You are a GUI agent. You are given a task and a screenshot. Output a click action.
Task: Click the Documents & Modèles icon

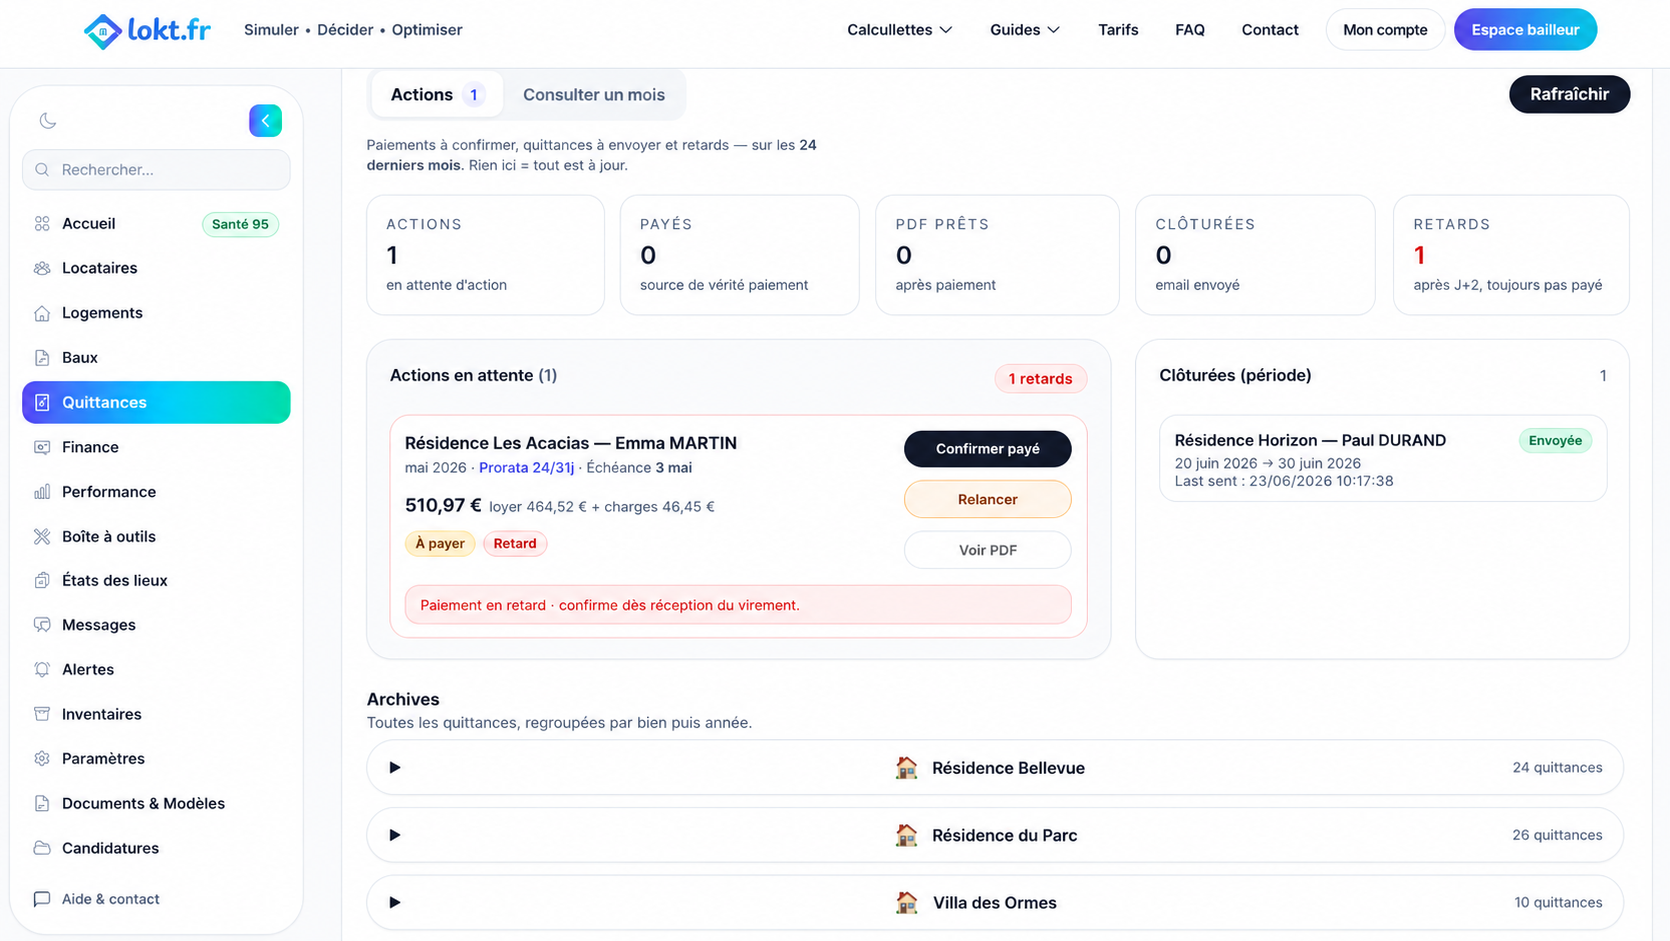click(42, 804)
